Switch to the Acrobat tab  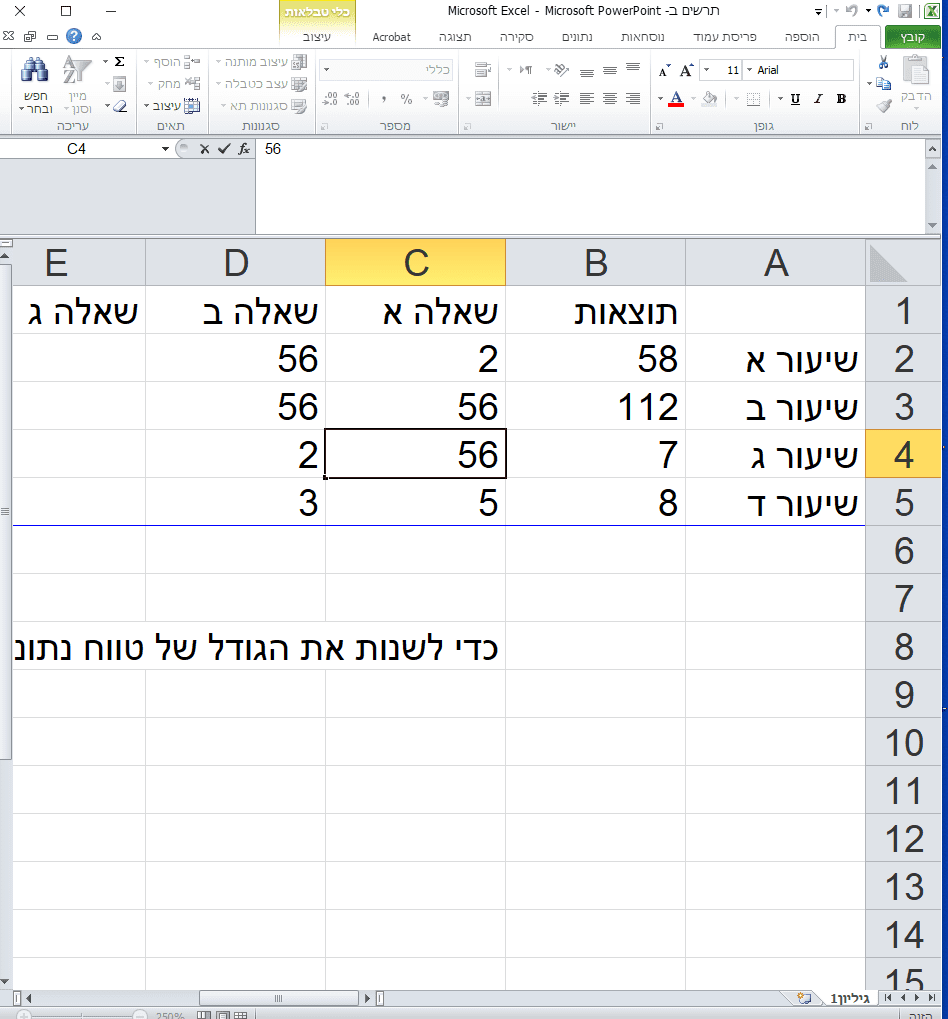coord(391,37)
